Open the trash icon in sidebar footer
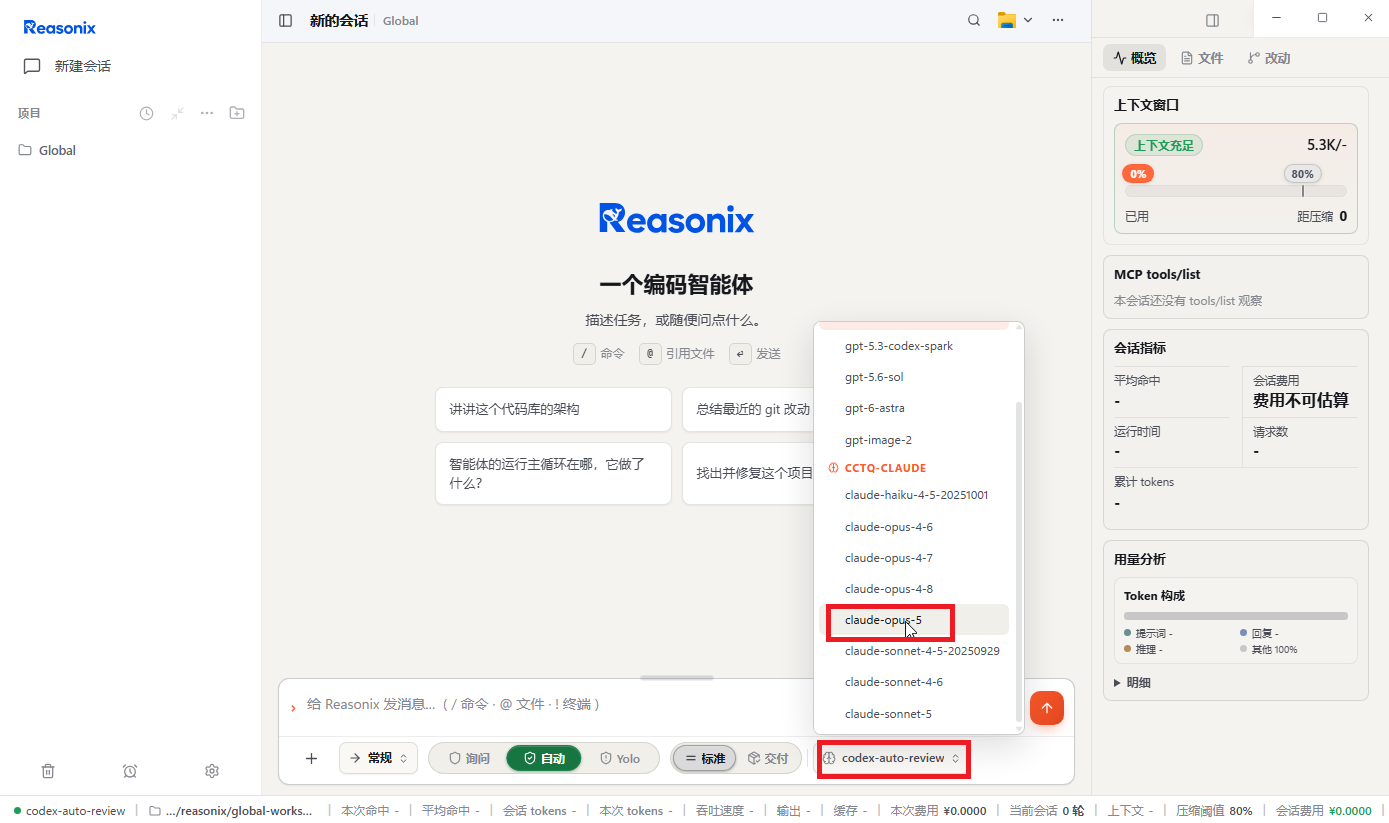1389x823 pixels. click(x=48, y=771)
